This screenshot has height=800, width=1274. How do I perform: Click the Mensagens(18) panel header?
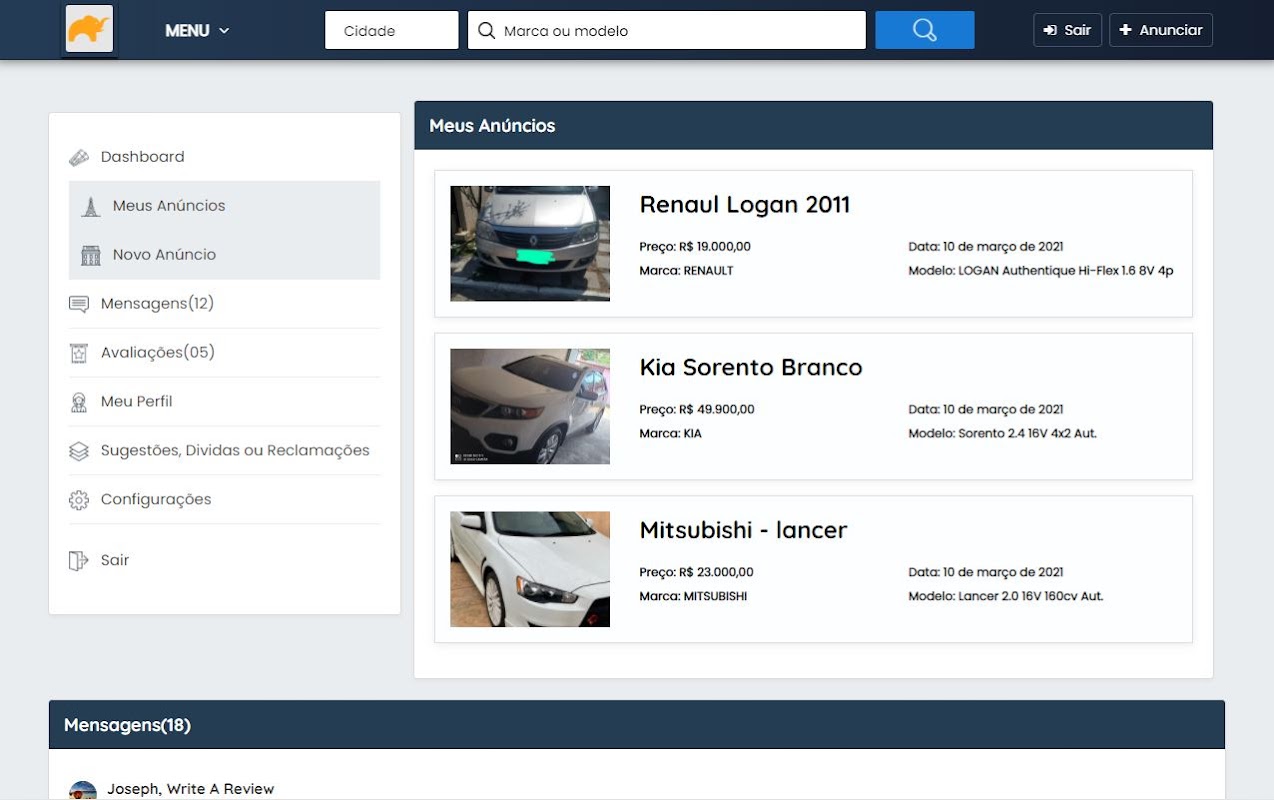pos(637,725)
